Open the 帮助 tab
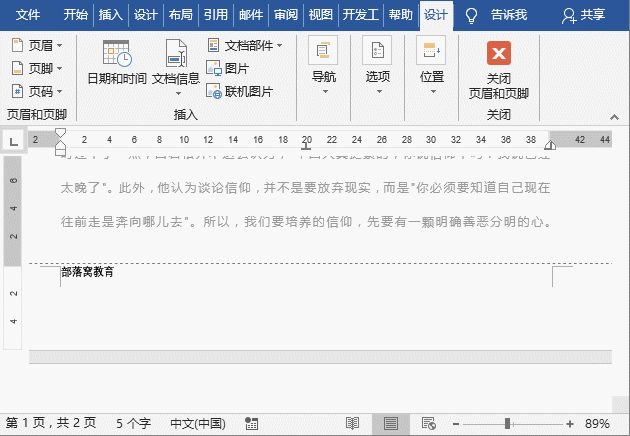 tap(401, 15)
